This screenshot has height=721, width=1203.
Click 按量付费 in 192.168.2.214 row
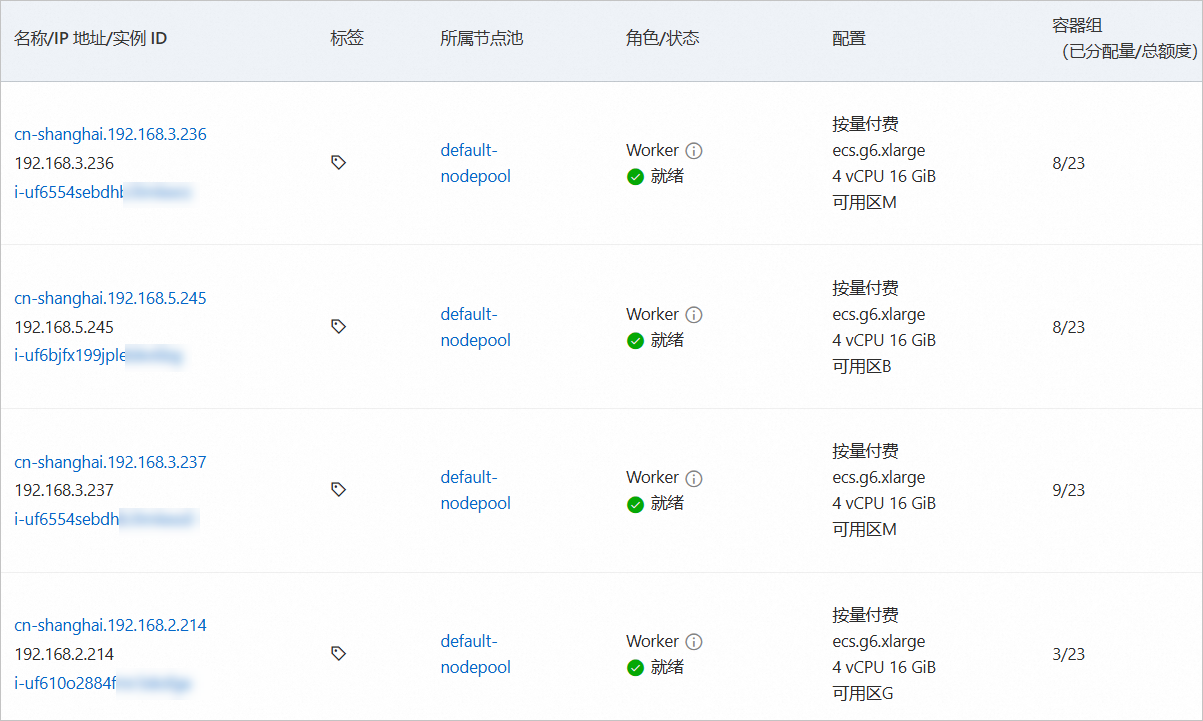tap(865, 615)
